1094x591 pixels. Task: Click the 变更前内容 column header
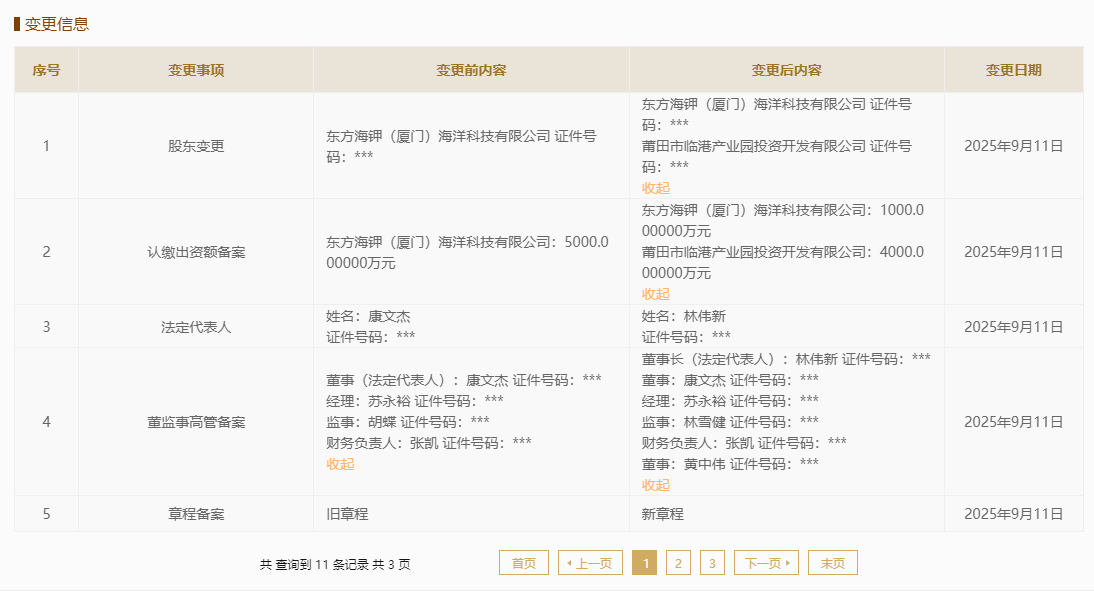(x=471, y=70)
